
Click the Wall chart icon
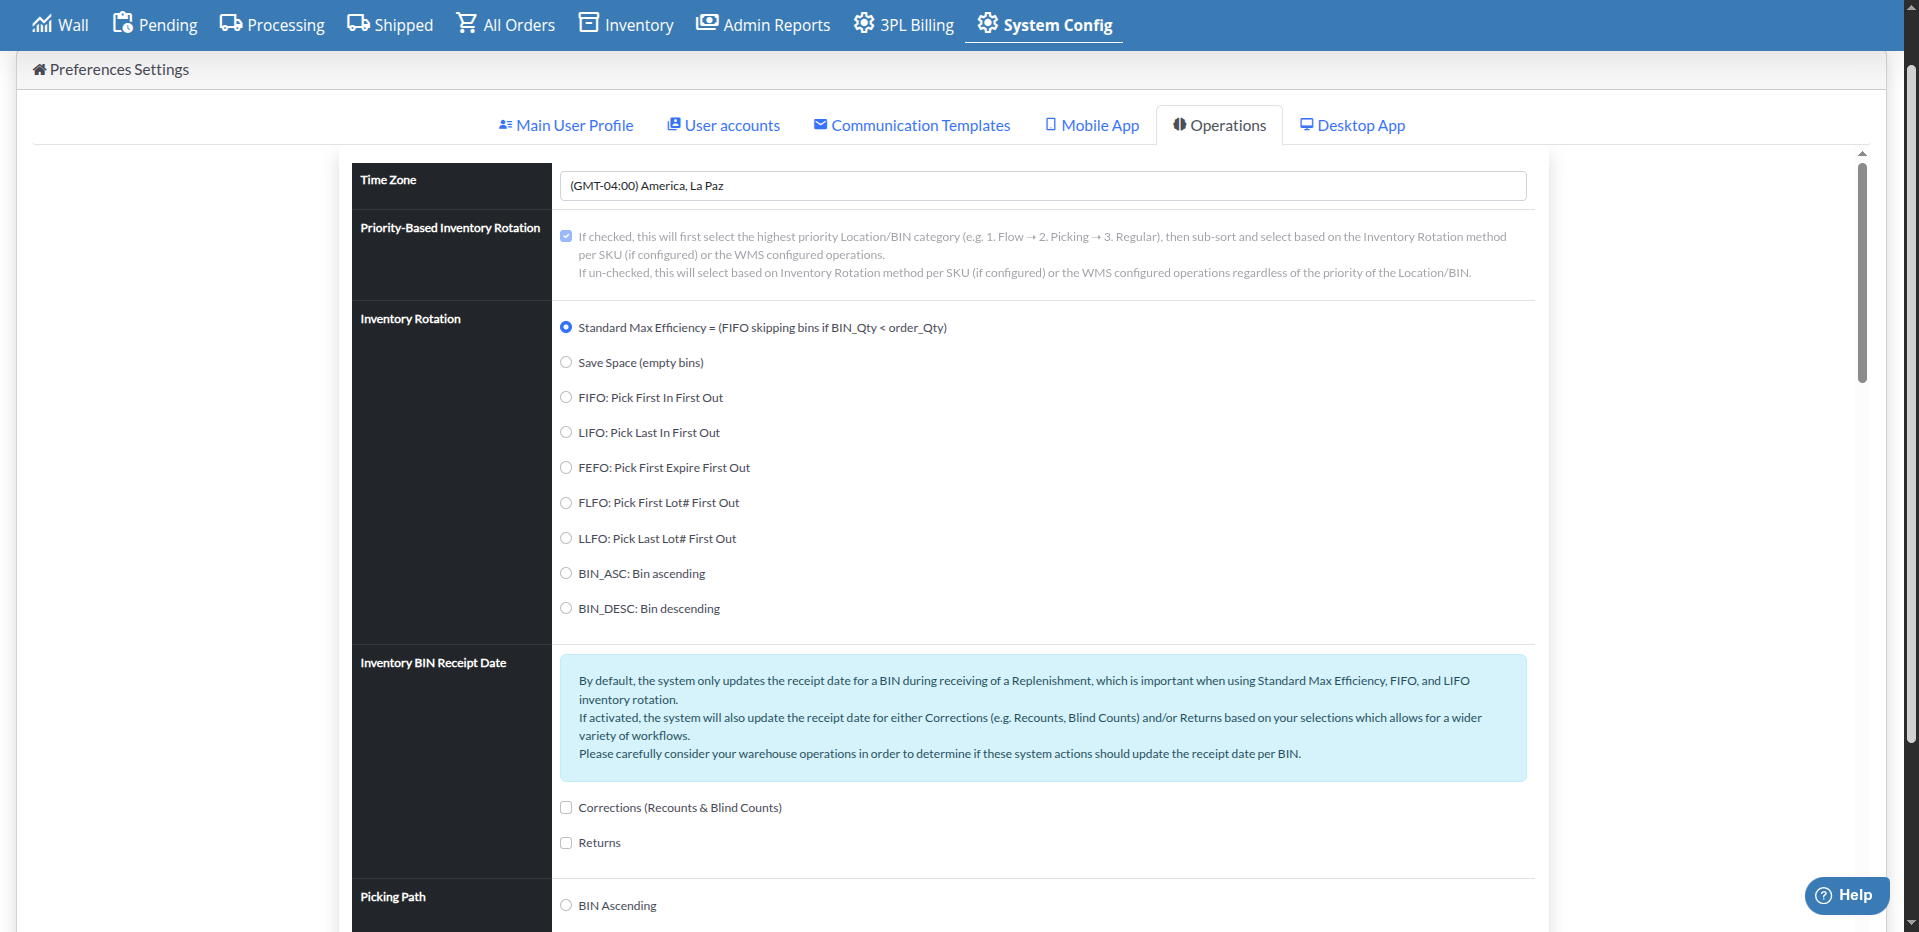click(42, 24)
